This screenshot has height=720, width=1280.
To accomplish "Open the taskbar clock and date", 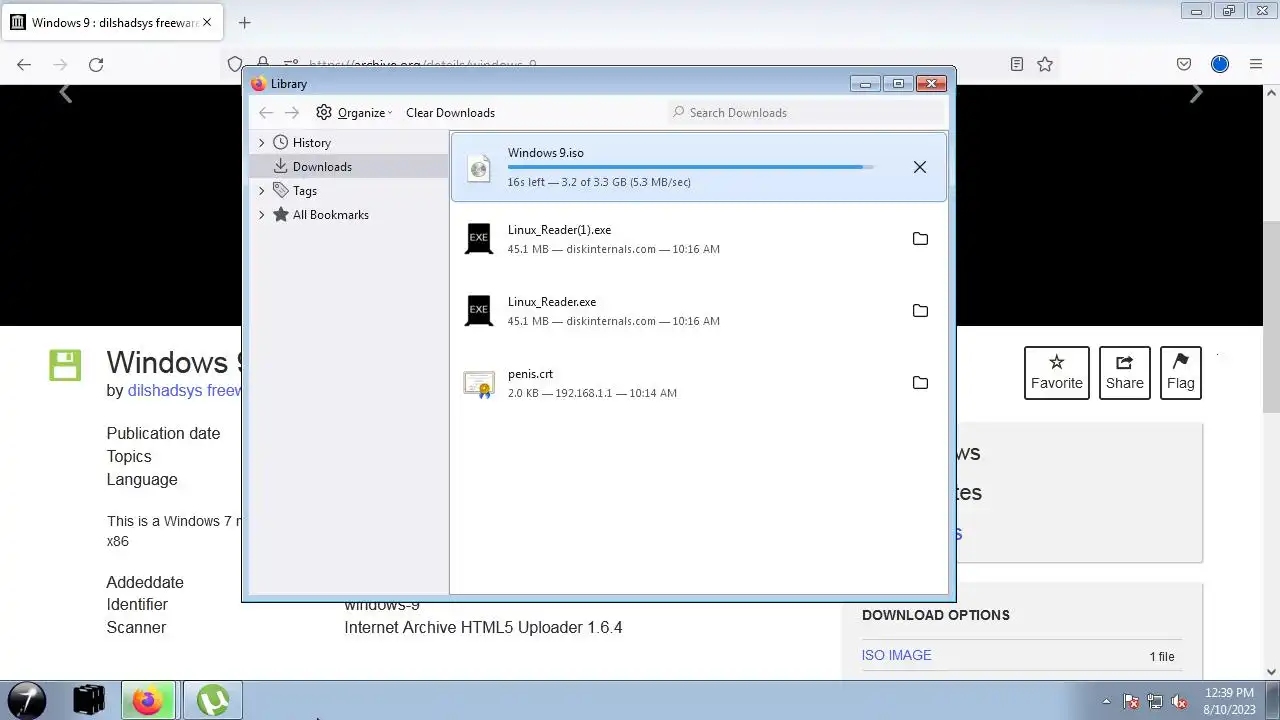I will pyautogui.click(x=1229, y=700).
